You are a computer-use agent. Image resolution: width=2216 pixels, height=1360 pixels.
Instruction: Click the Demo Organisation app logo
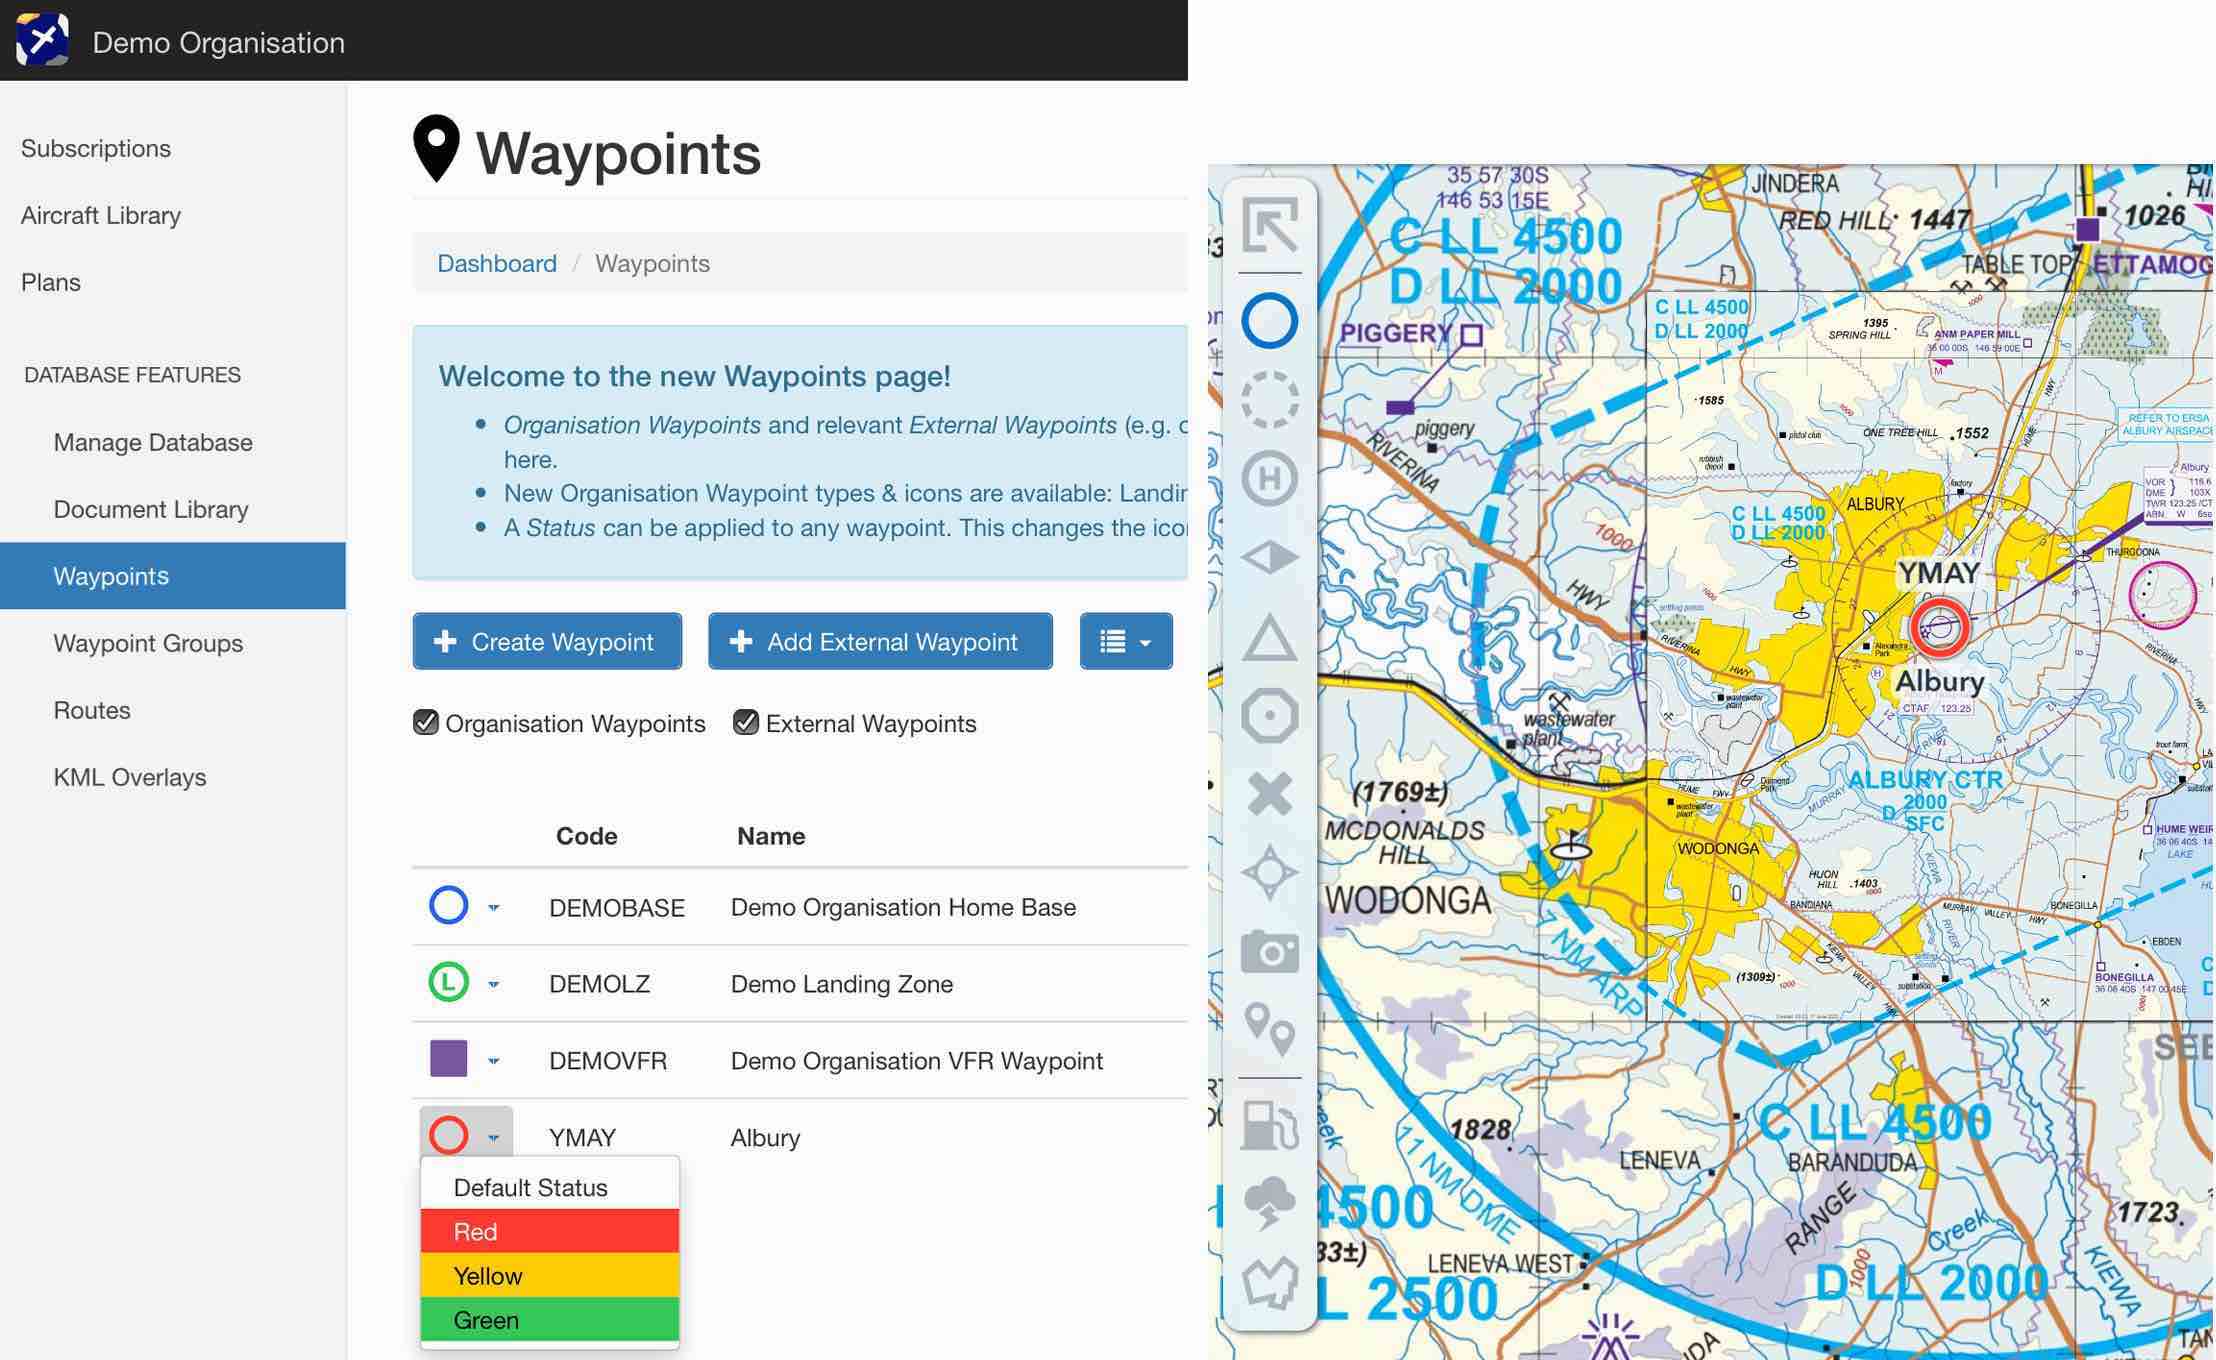42,40
